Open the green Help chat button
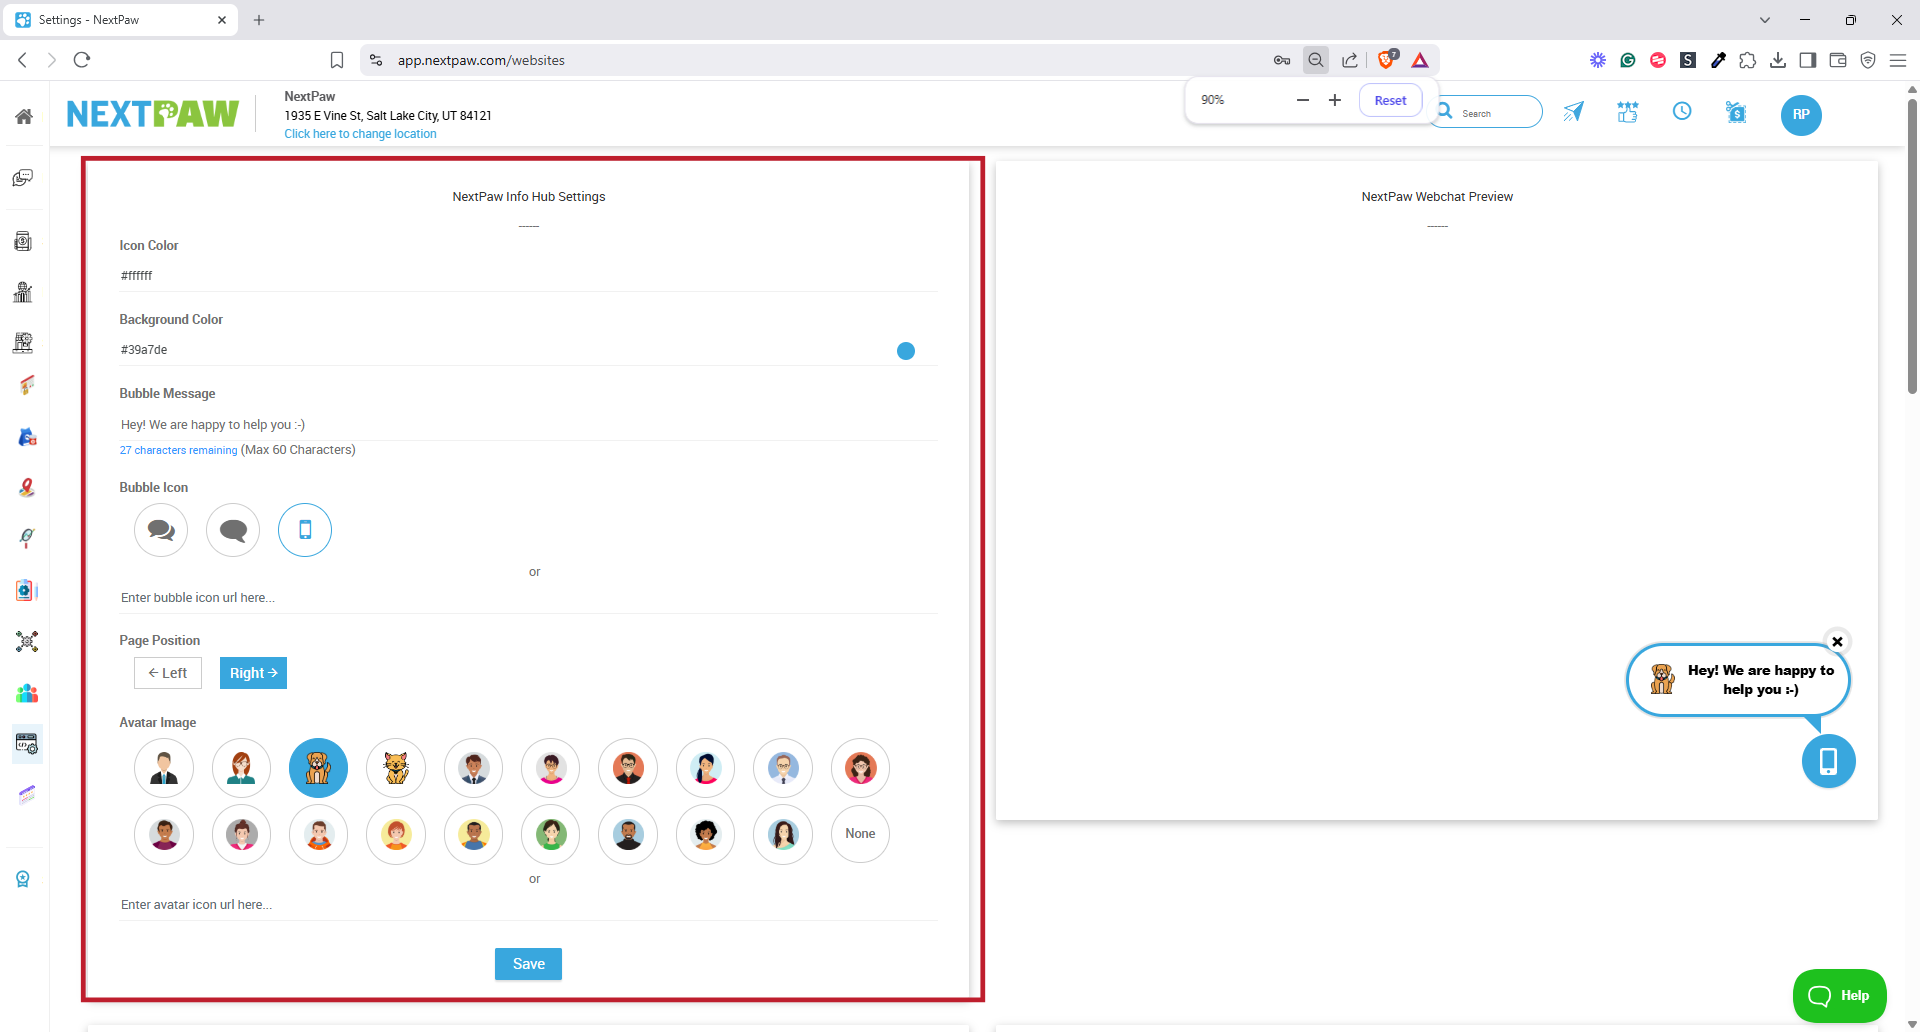This screenshot has width=1920, height=1032. tap(1839, 995)
